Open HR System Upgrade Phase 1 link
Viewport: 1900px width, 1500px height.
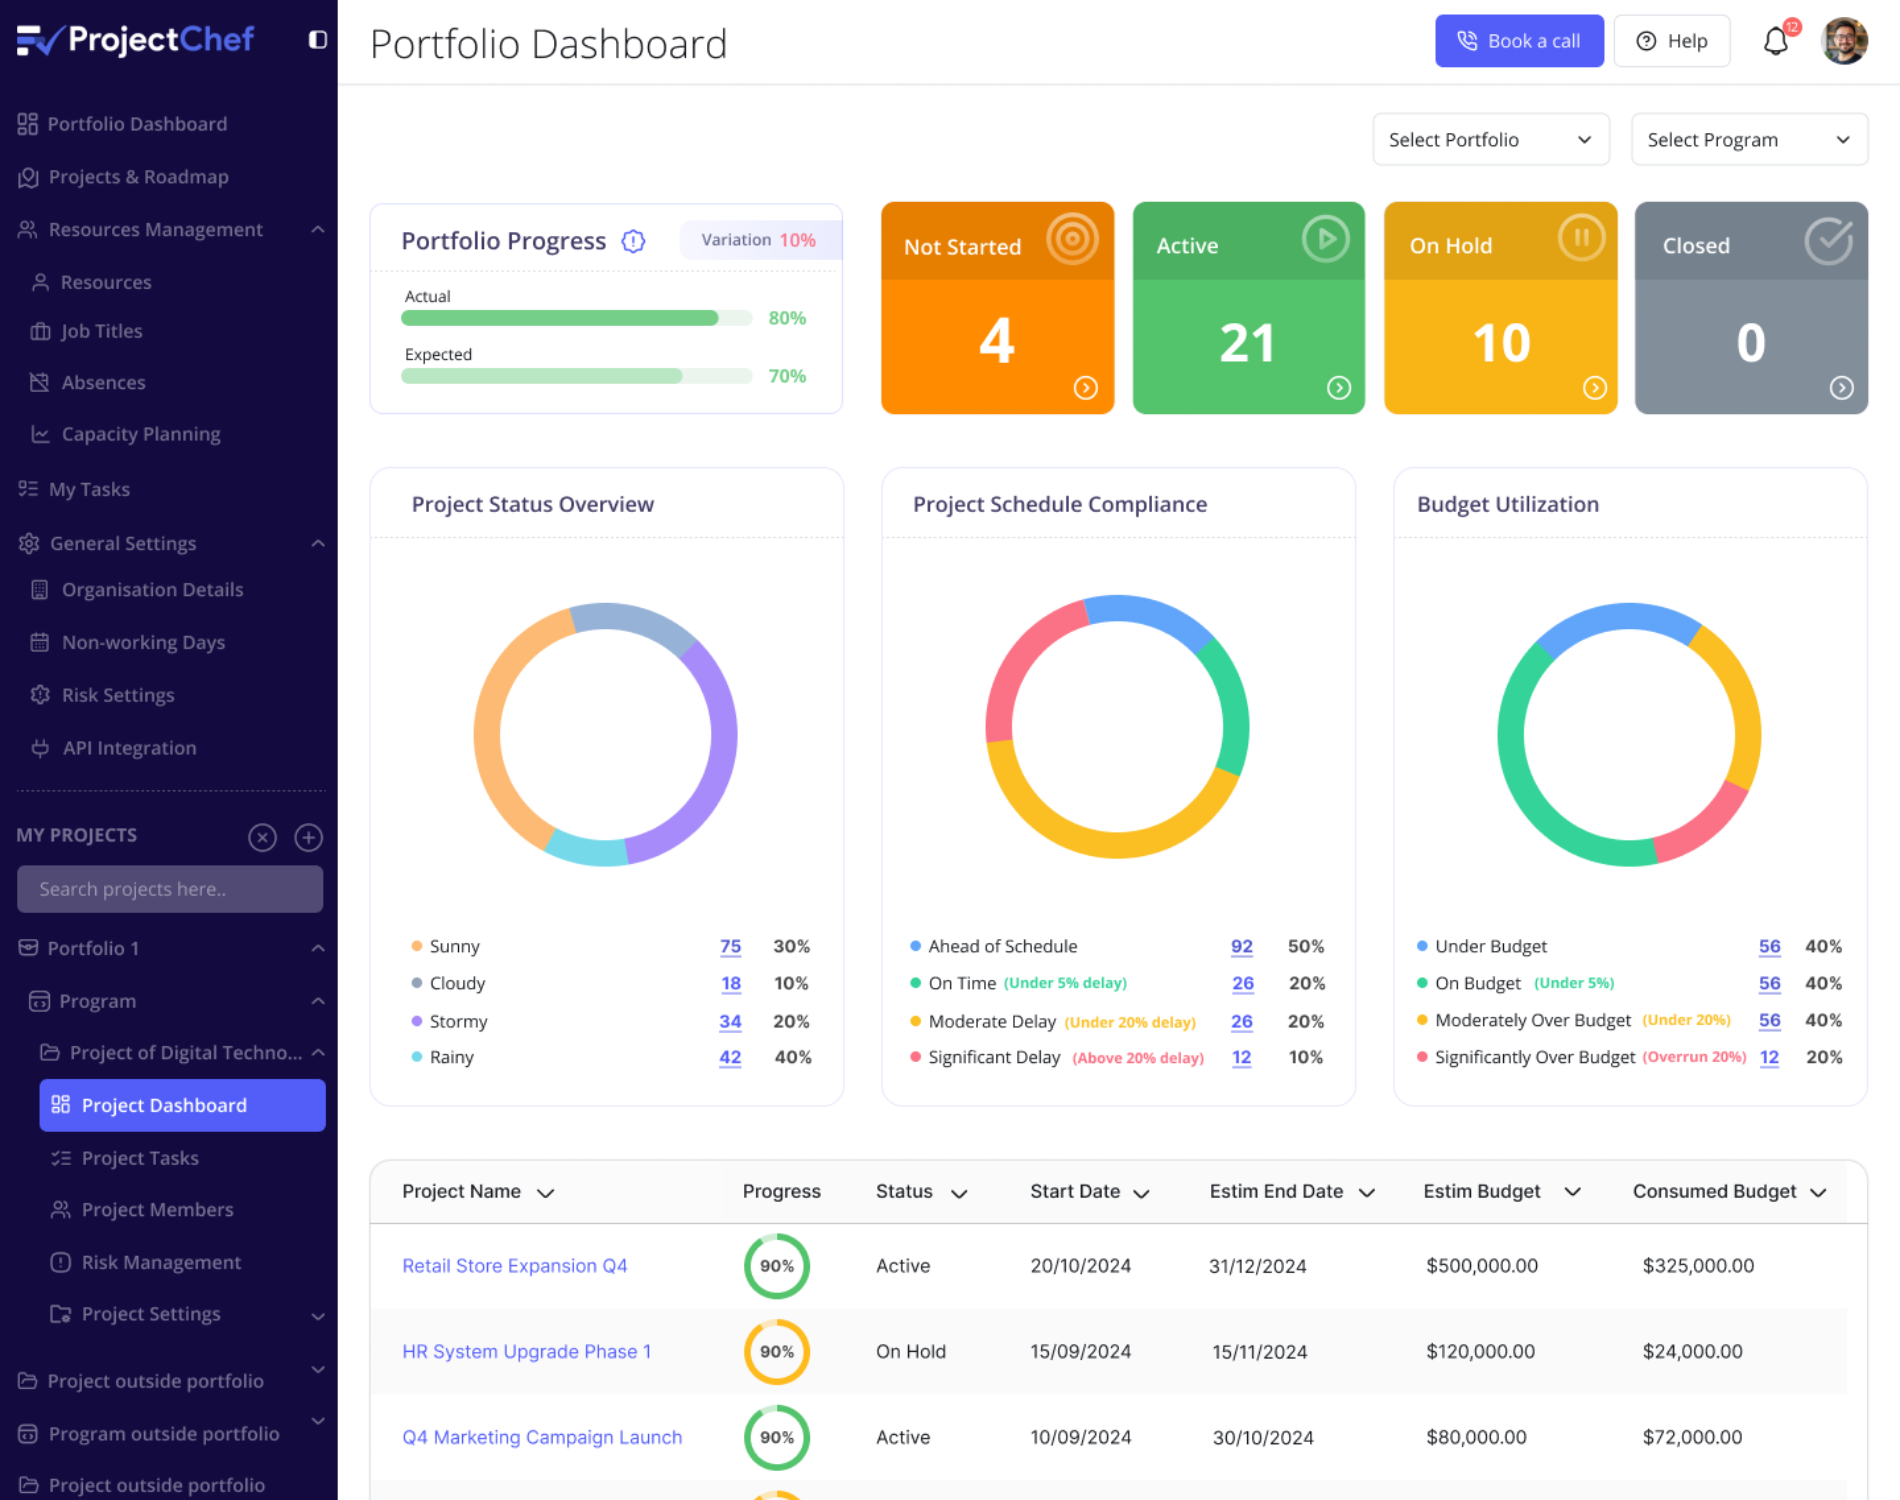[x=526, y=1352]
